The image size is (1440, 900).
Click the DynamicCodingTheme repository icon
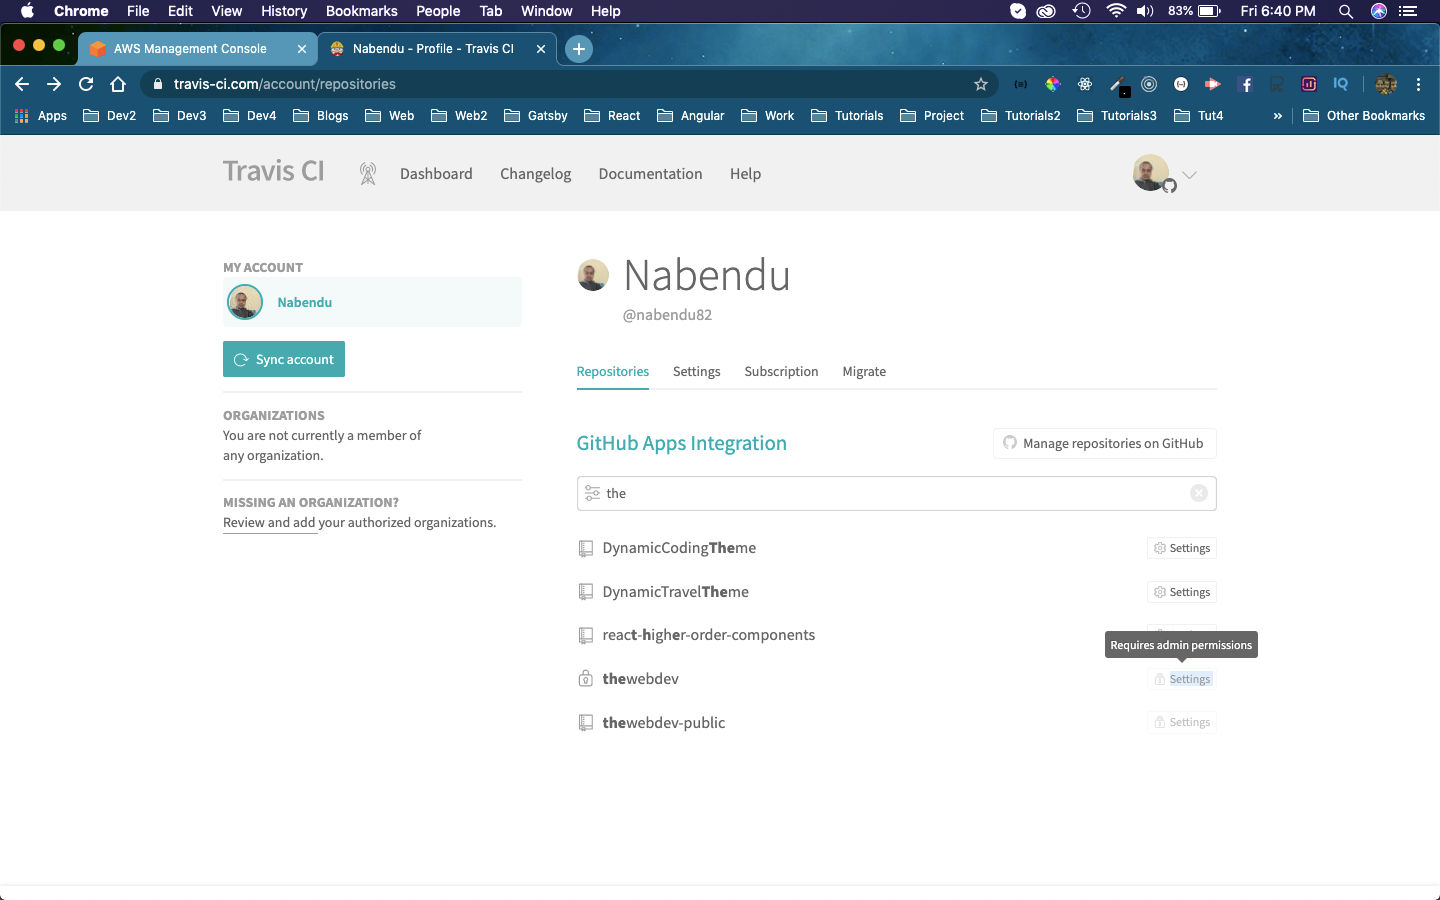click(586, 548)
